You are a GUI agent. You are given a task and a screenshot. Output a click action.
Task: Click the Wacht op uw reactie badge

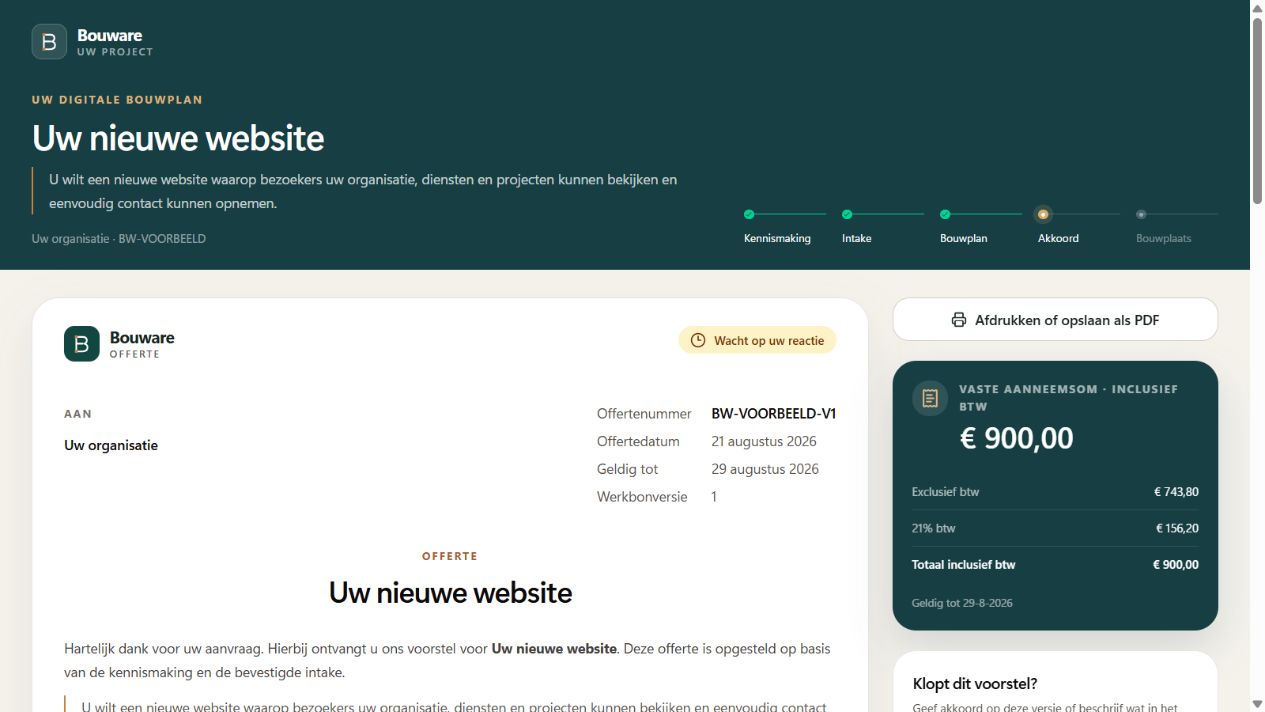(x=757, y=341)
